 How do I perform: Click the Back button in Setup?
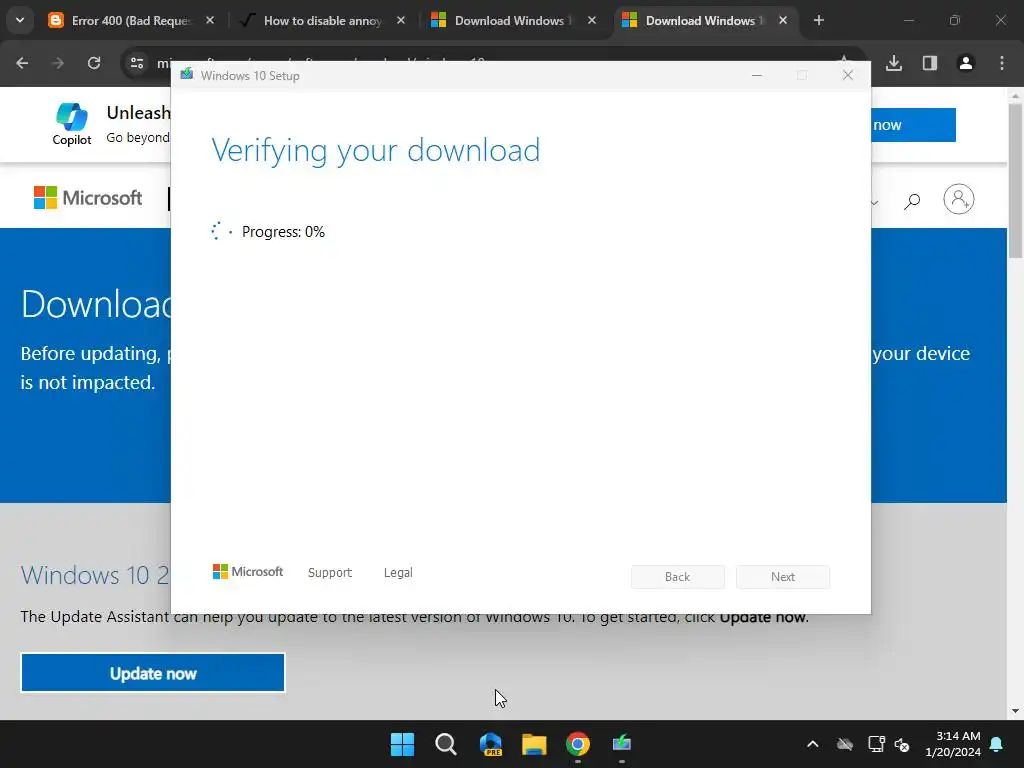click(x=678, y=577)
